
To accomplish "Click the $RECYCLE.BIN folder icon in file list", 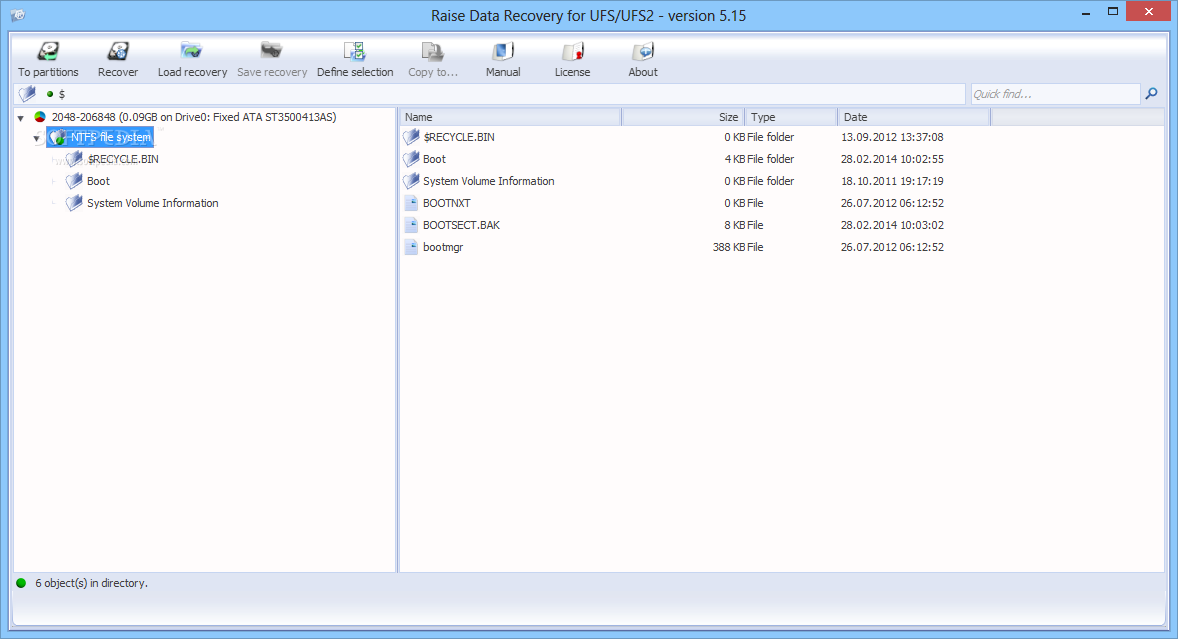I will [411, 137].
